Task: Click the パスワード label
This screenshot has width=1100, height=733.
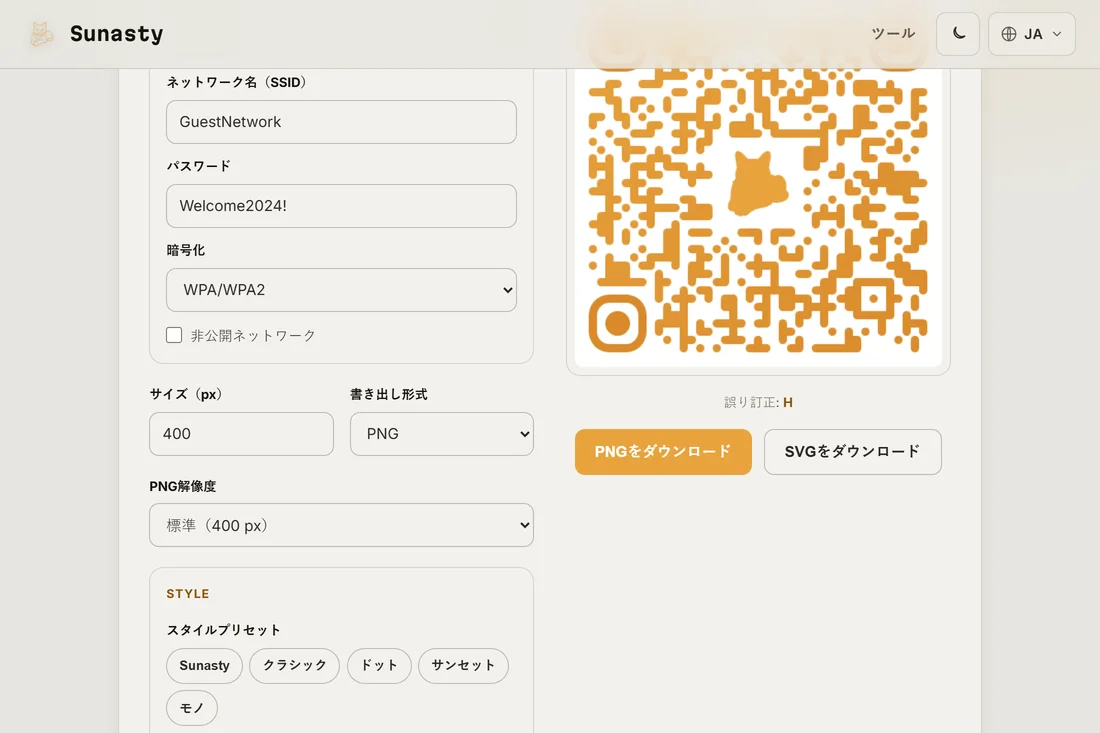Action: 199,166
